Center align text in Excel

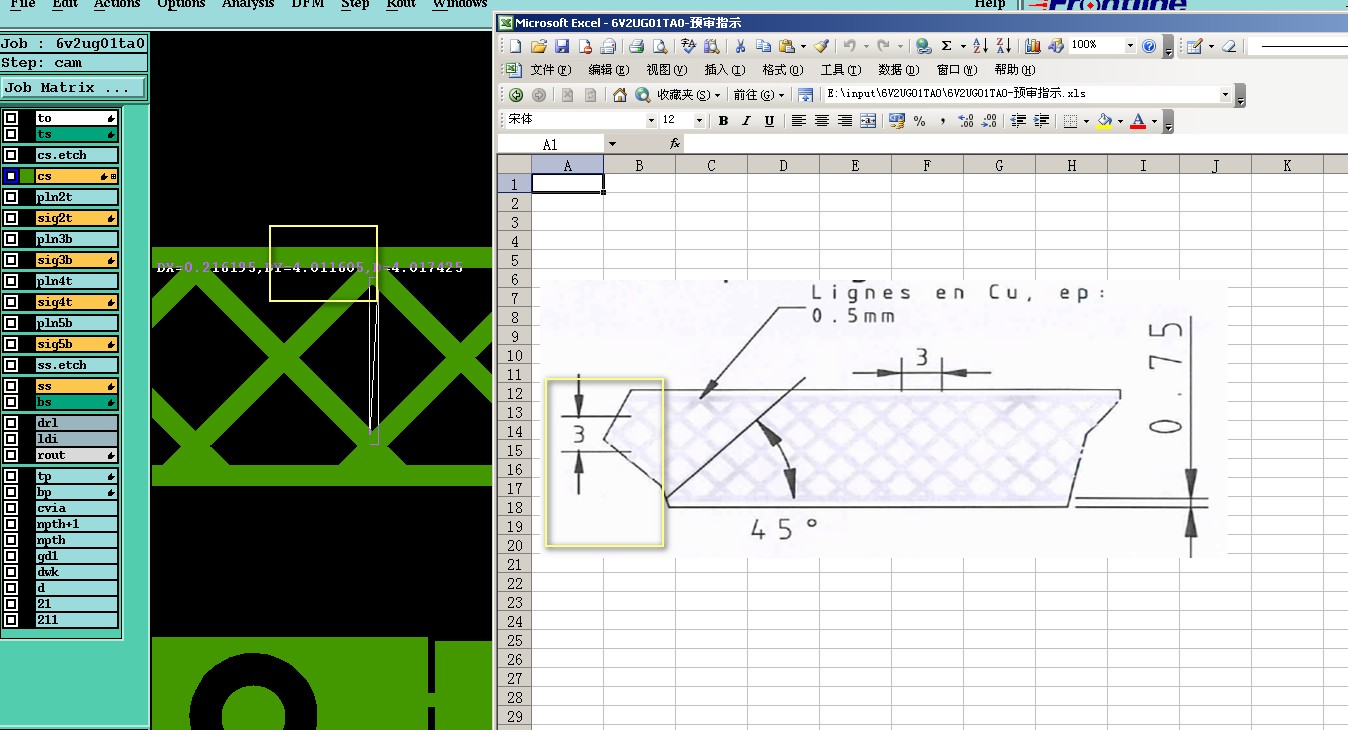[x=821, y=121]
